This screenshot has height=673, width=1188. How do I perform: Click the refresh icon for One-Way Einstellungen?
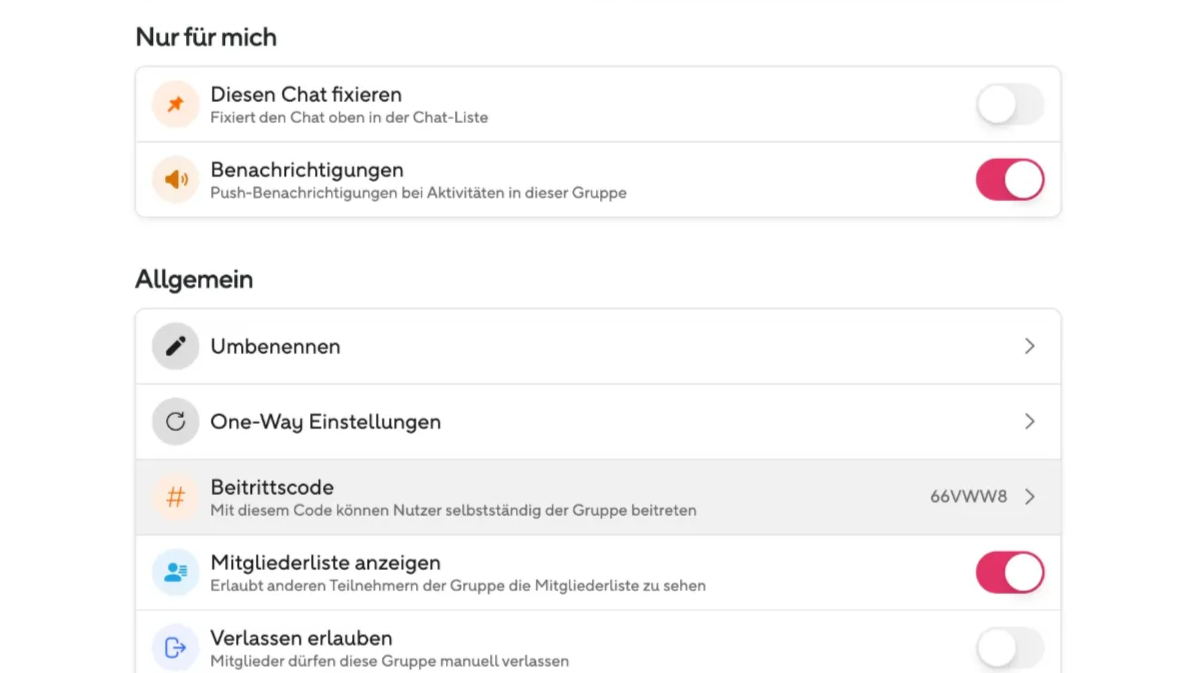(175, 421)
